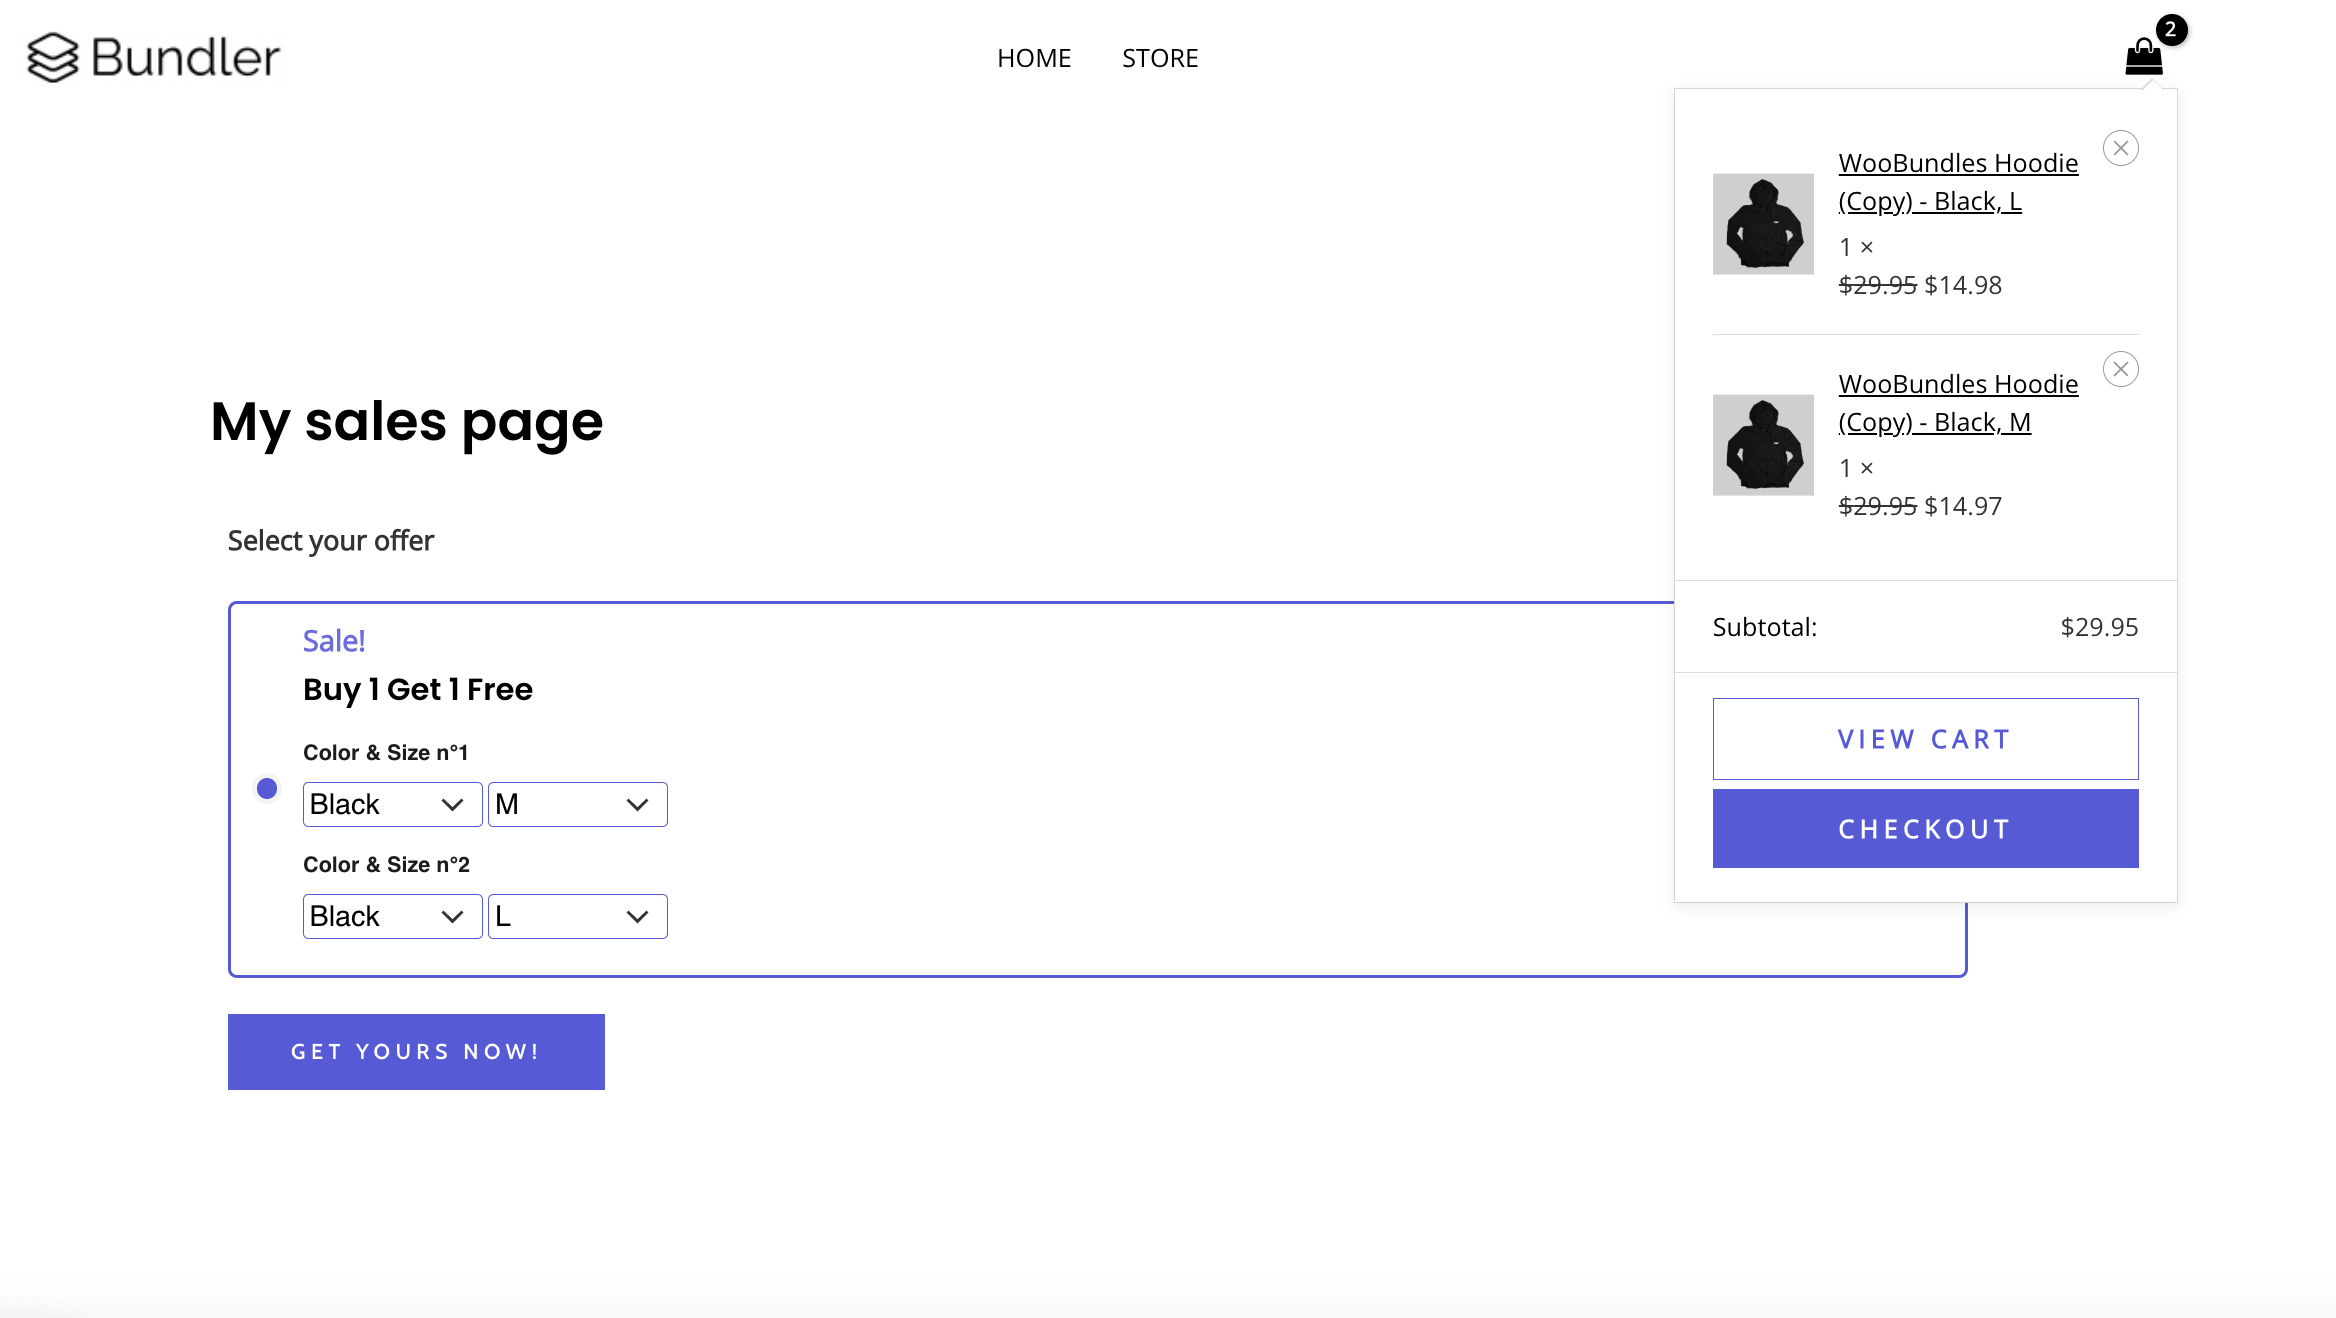Click the Black, L hoodie thumbnail
The height and width of the screenshot is (1318, 2336).
pos(1763,224)
